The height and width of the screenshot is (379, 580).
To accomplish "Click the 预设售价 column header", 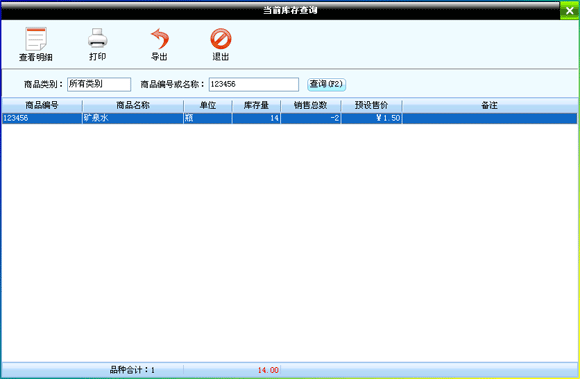I will click(371, 105).
